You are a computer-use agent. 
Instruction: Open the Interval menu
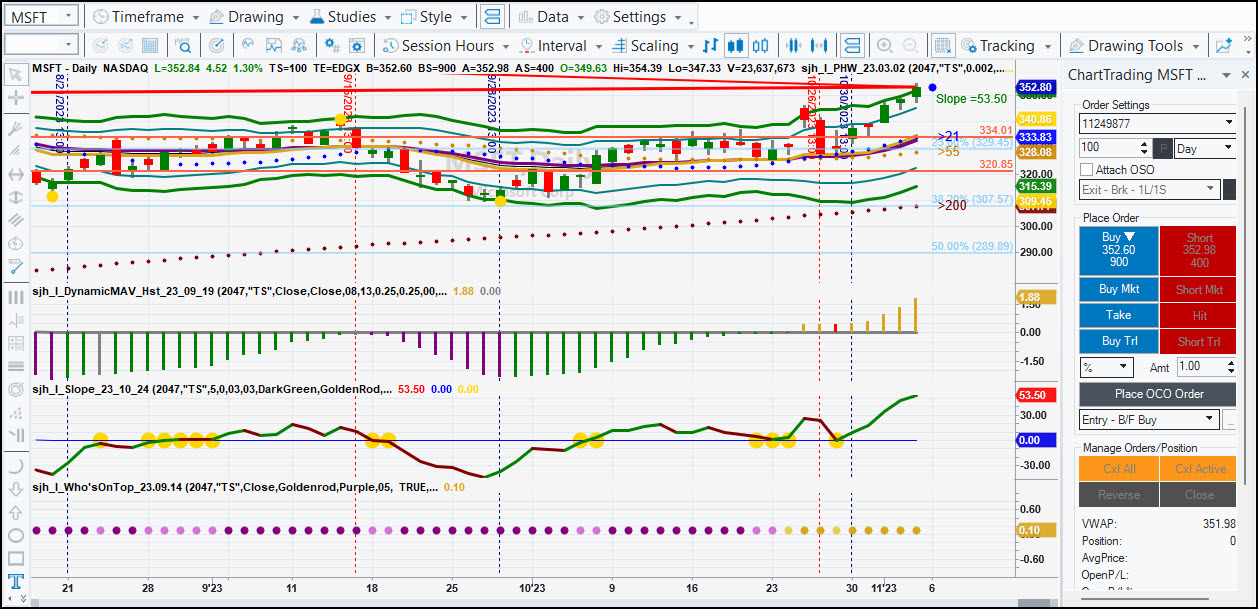click(561, 46)
